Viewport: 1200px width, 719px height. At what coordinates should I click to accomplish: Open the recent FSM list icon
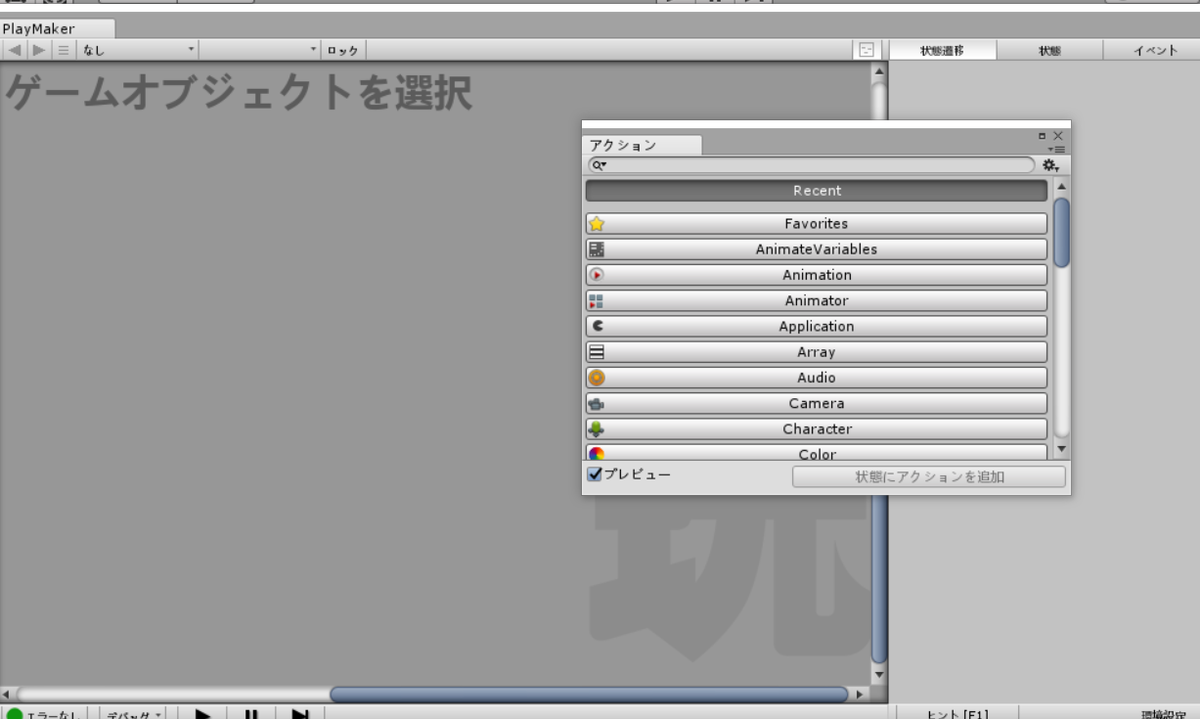pyautogui.click(x=63, y=50)
